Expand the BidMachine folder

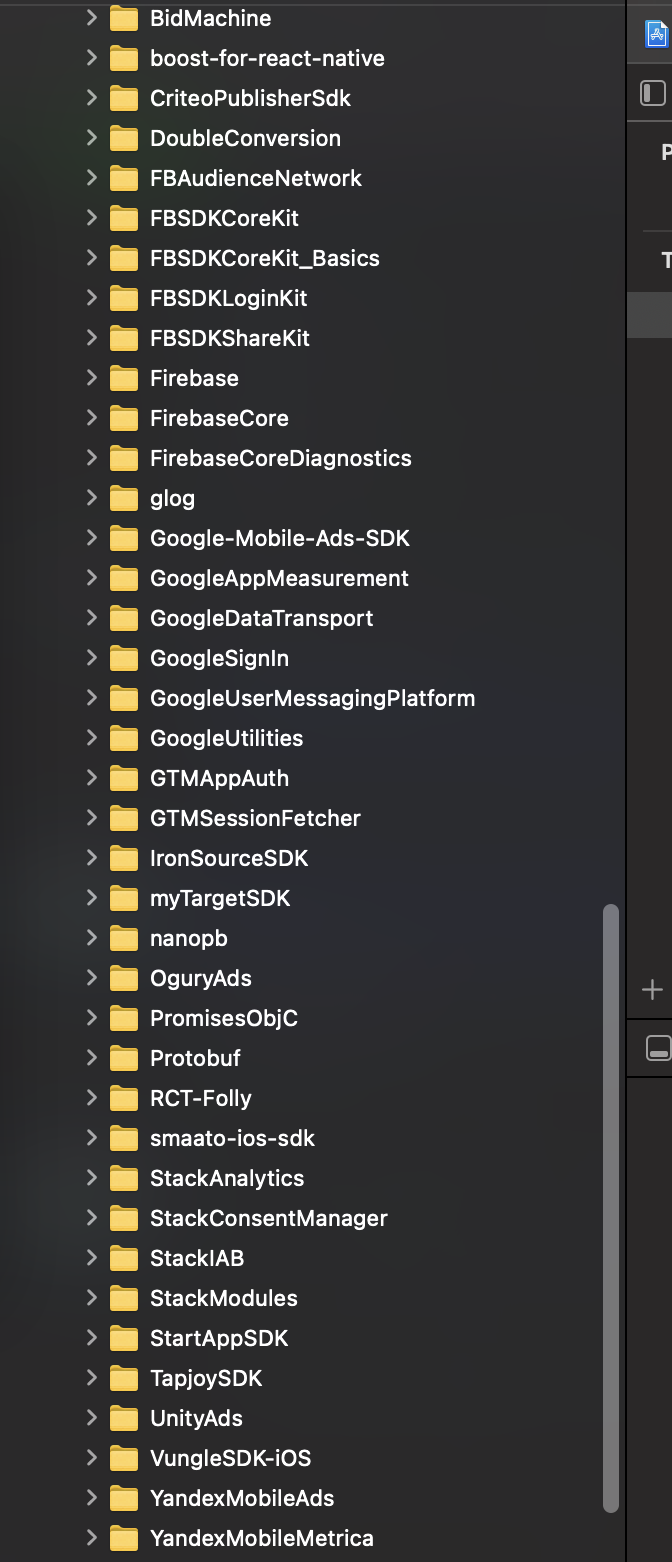point(90,18)
